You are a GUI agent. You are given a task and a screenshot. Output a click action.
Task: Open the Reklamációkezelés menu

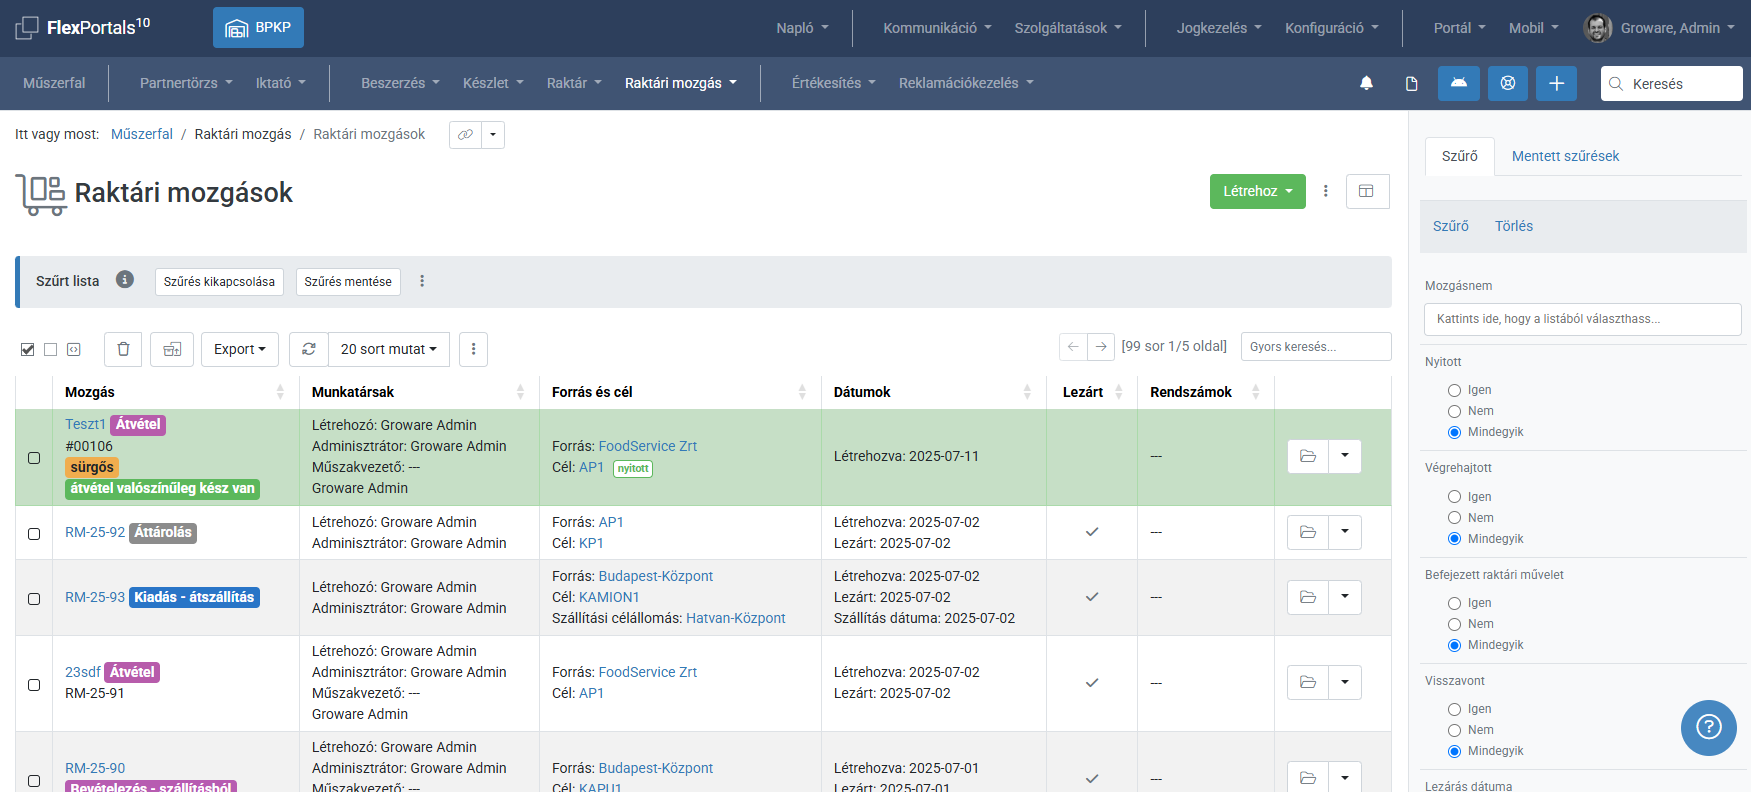click(x=966, y=83)
